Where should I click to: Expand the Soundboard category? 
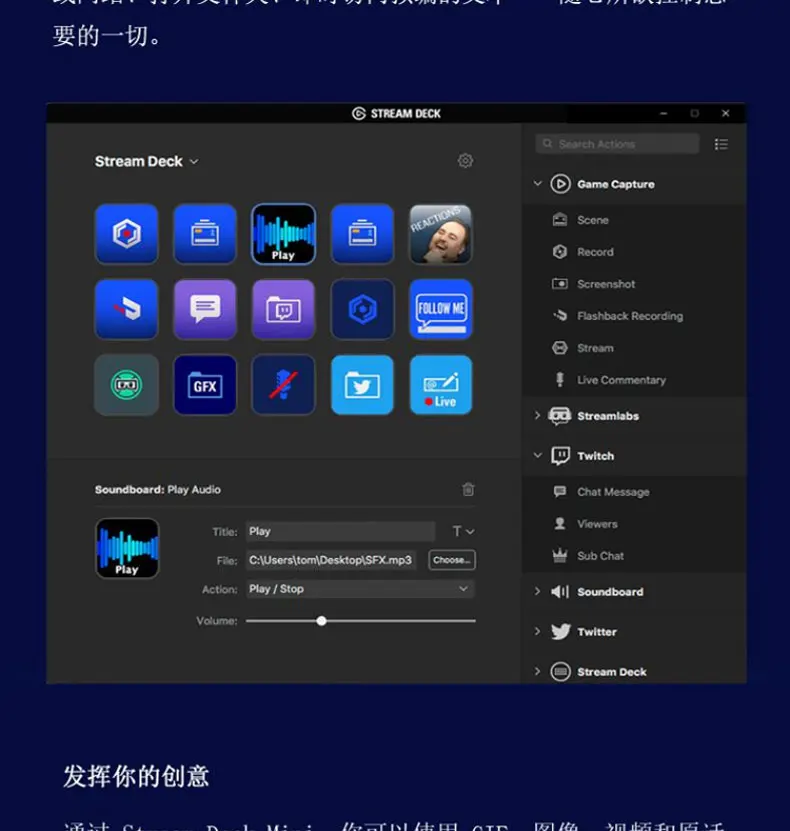(x=538, y=591)
